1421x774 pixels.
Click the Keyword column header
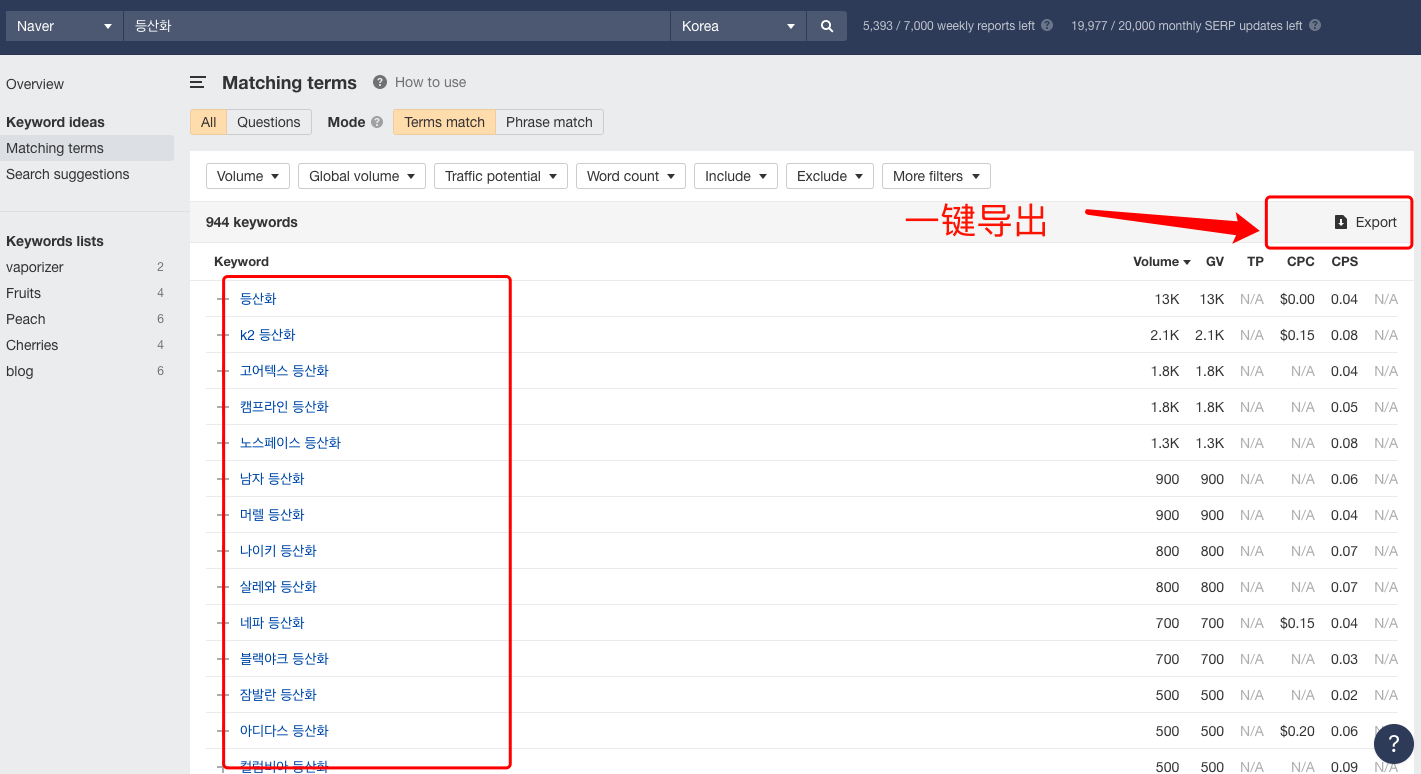pos(241,262)
